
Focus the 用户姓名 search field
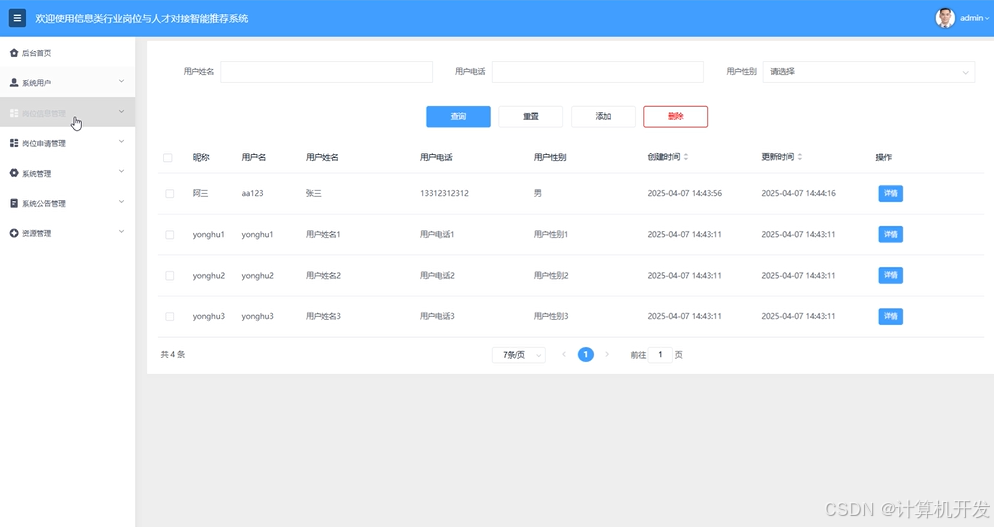[326, 72]
